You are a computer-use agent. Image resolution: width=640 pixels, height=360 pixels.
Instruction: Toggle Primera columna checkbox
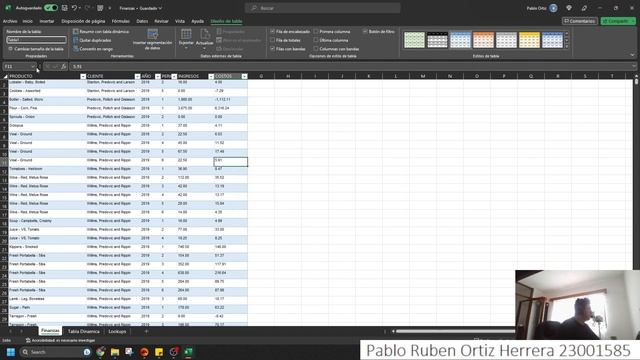(316, 31)
